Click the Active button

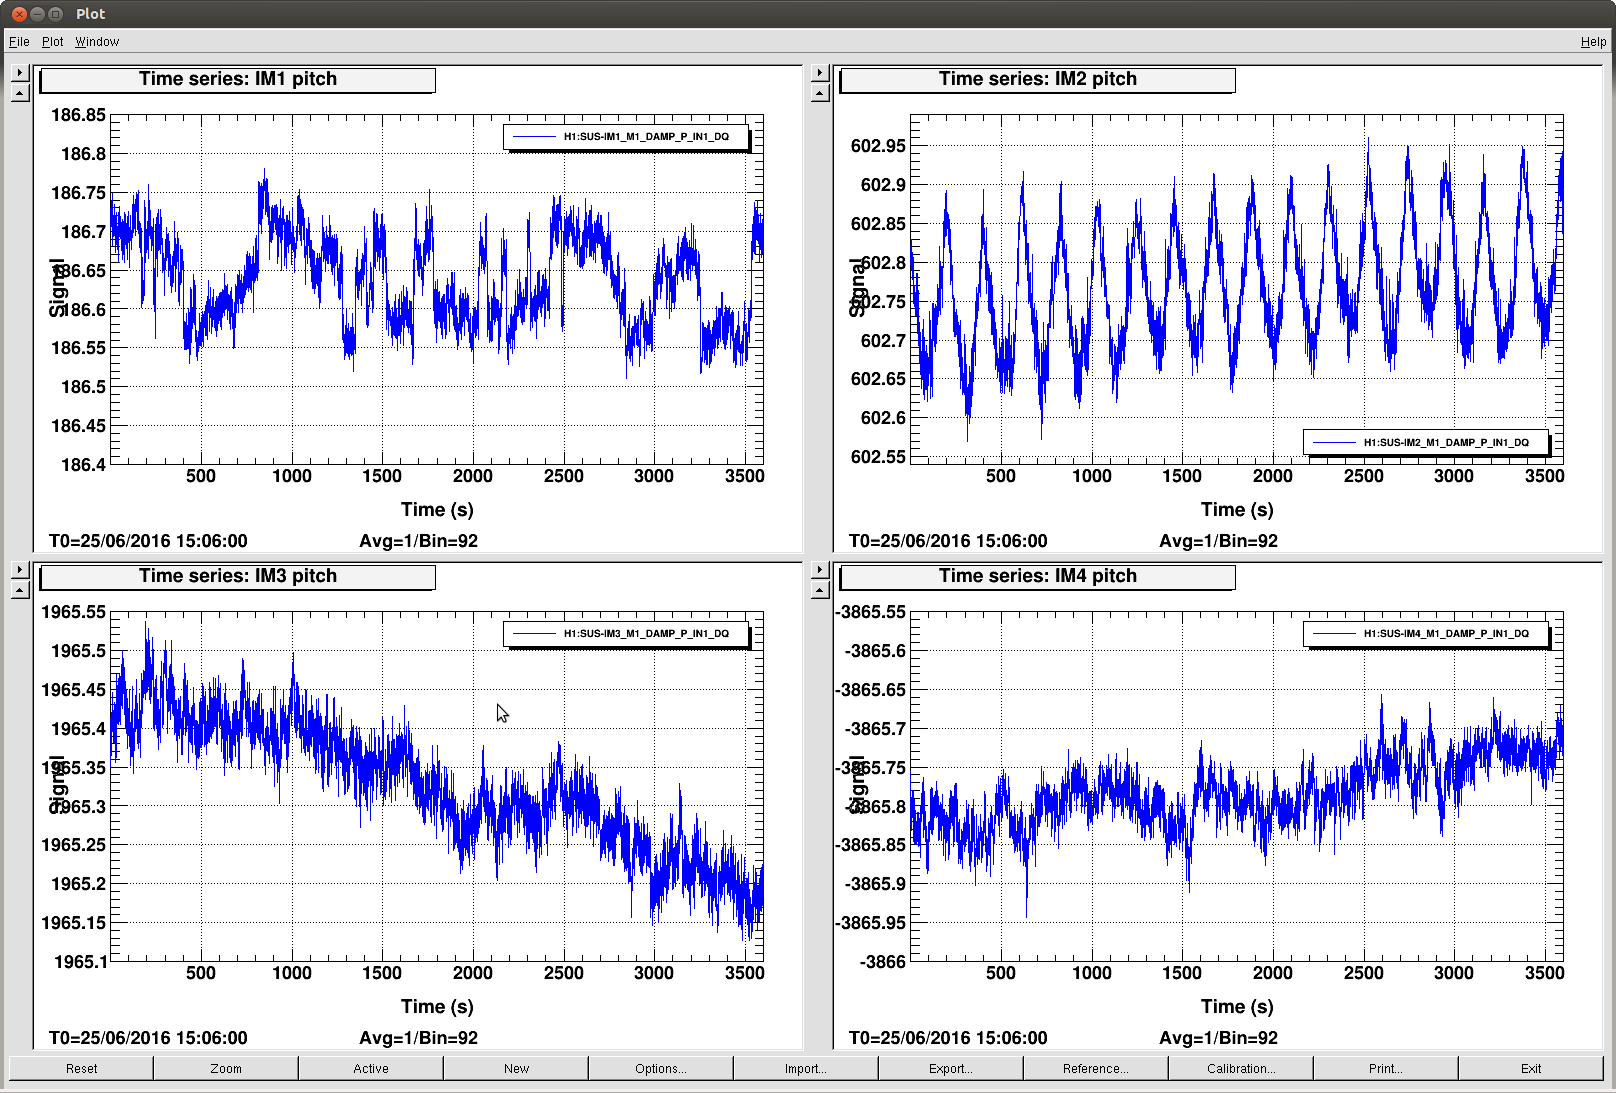(x=371, y=1068)
